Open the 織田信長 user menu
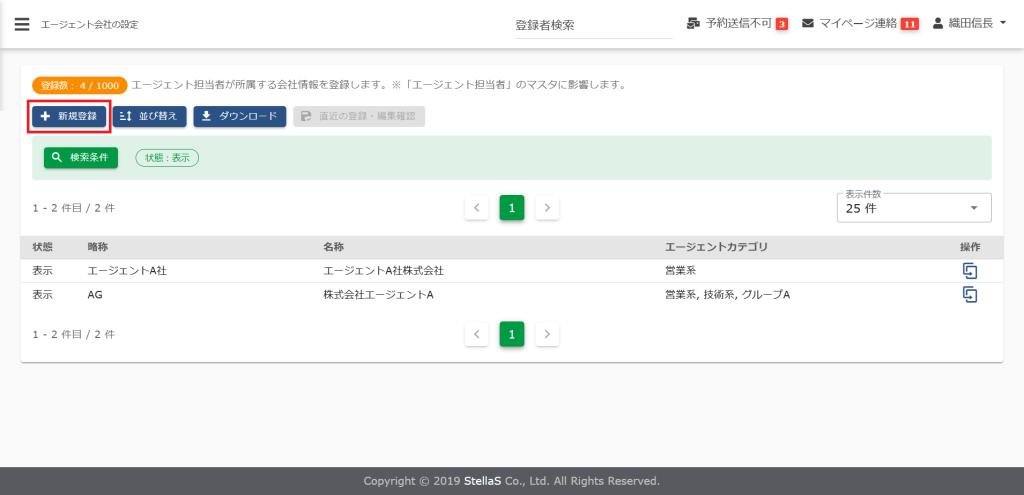The width and height of the screenshot is (1024, 495). point(969,23)
